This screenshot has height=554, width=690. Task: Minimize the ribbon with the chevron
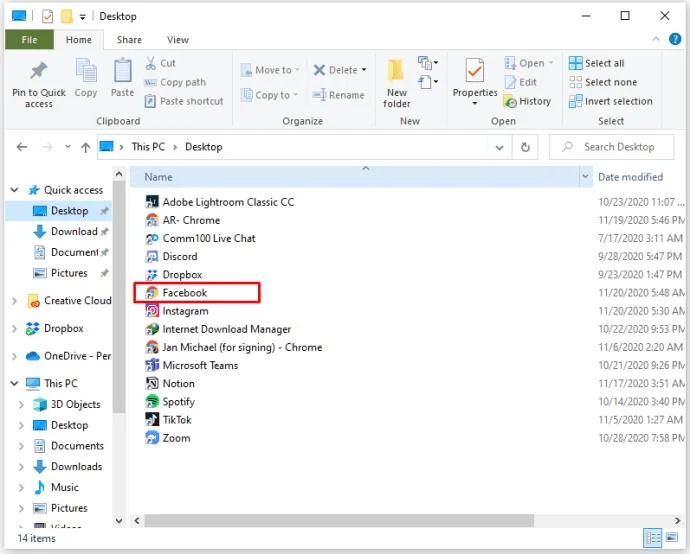tap(656, 39)
